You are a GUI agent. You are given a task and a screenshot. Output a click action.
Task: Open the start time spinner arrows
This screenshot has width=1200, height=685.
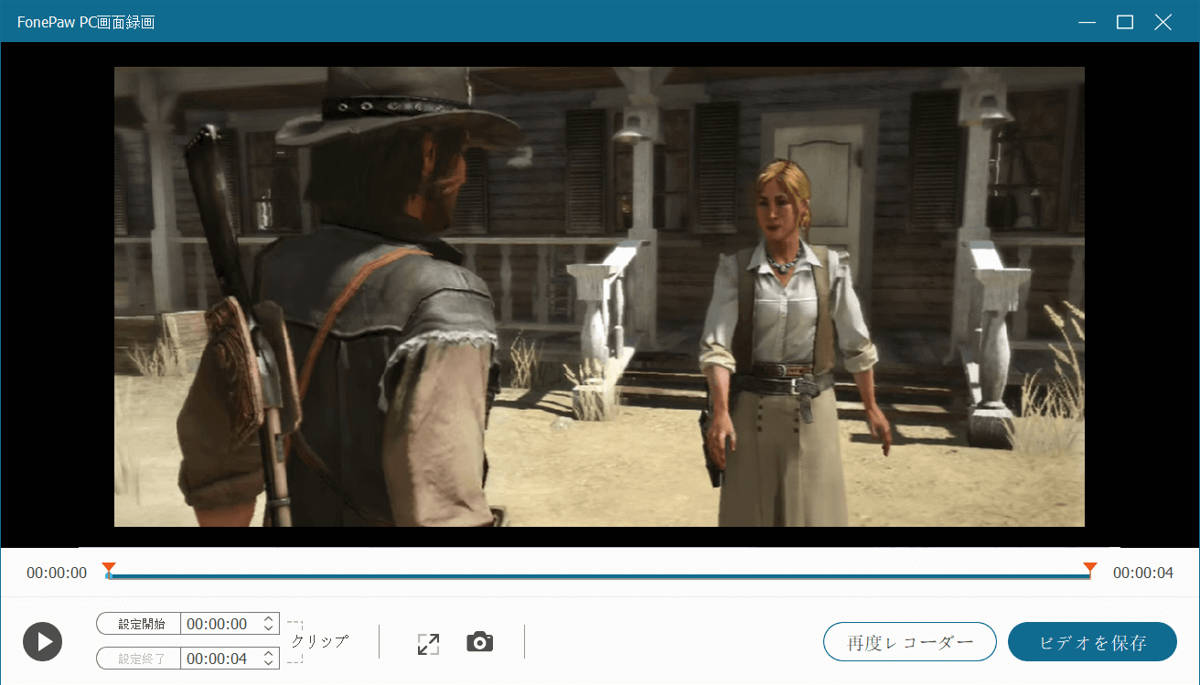coord(268,624)
